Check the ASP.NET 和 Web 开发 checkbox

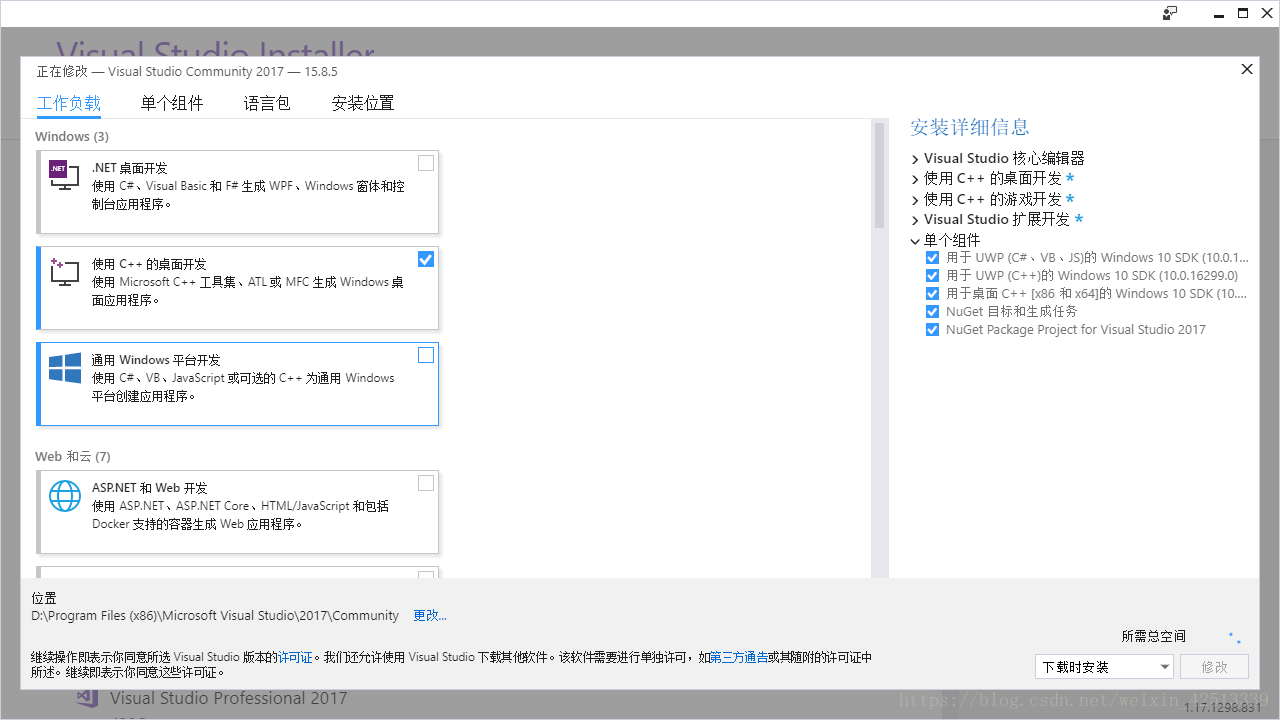tap(426, 483)
